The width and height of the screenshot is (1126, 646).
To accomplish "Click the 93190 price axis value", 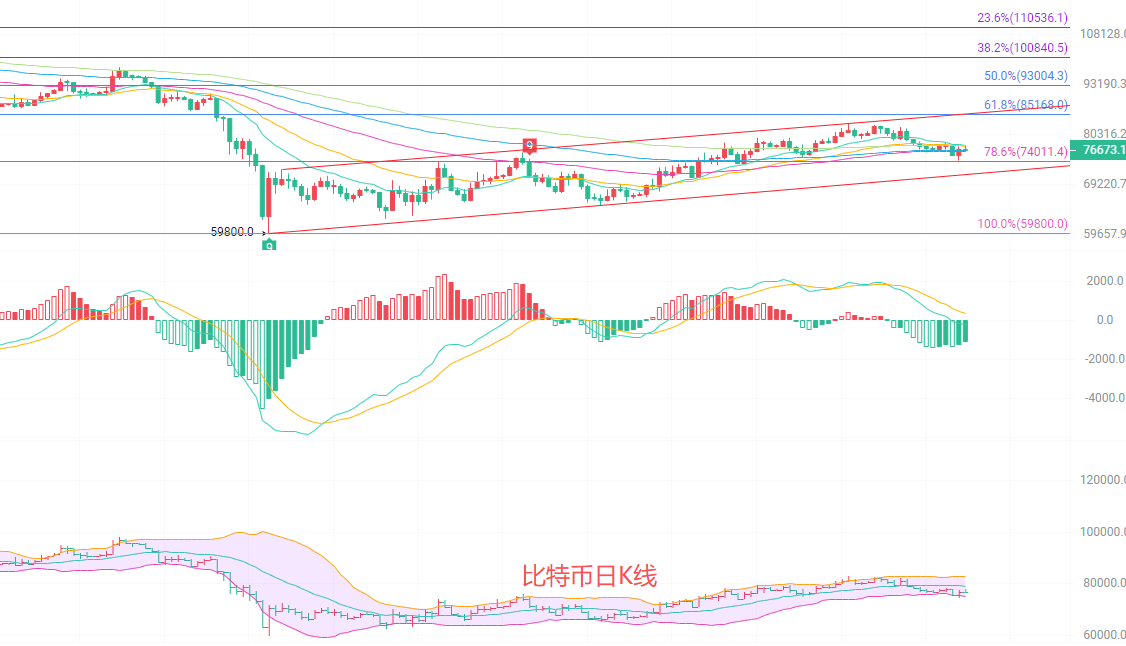I will click(x=1104, y=84).
